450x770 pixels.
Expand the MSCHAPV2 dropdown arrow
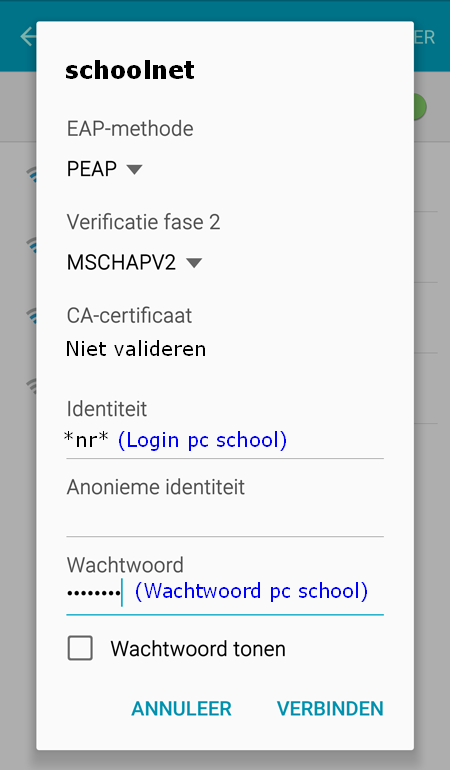(x=194, y=263)
